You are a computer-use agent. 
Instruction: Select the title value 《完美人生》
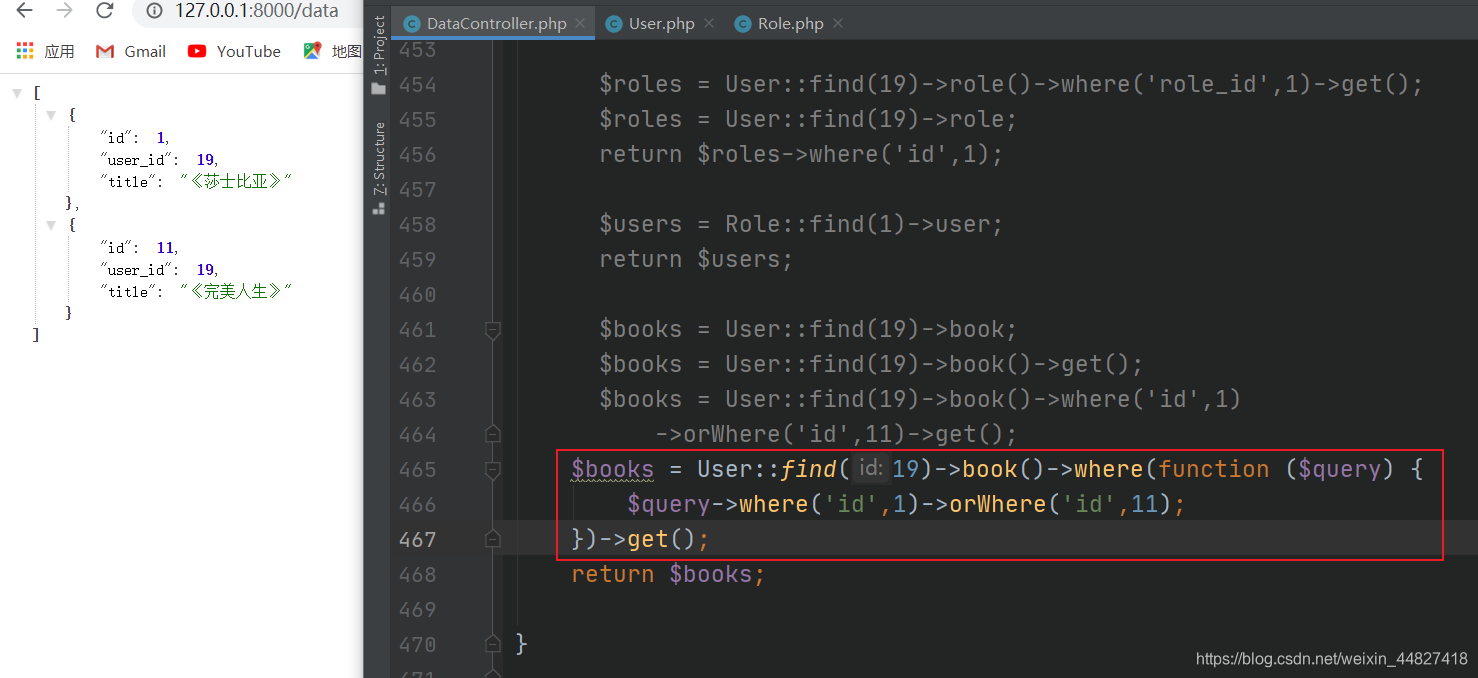(x=236, y=291)
